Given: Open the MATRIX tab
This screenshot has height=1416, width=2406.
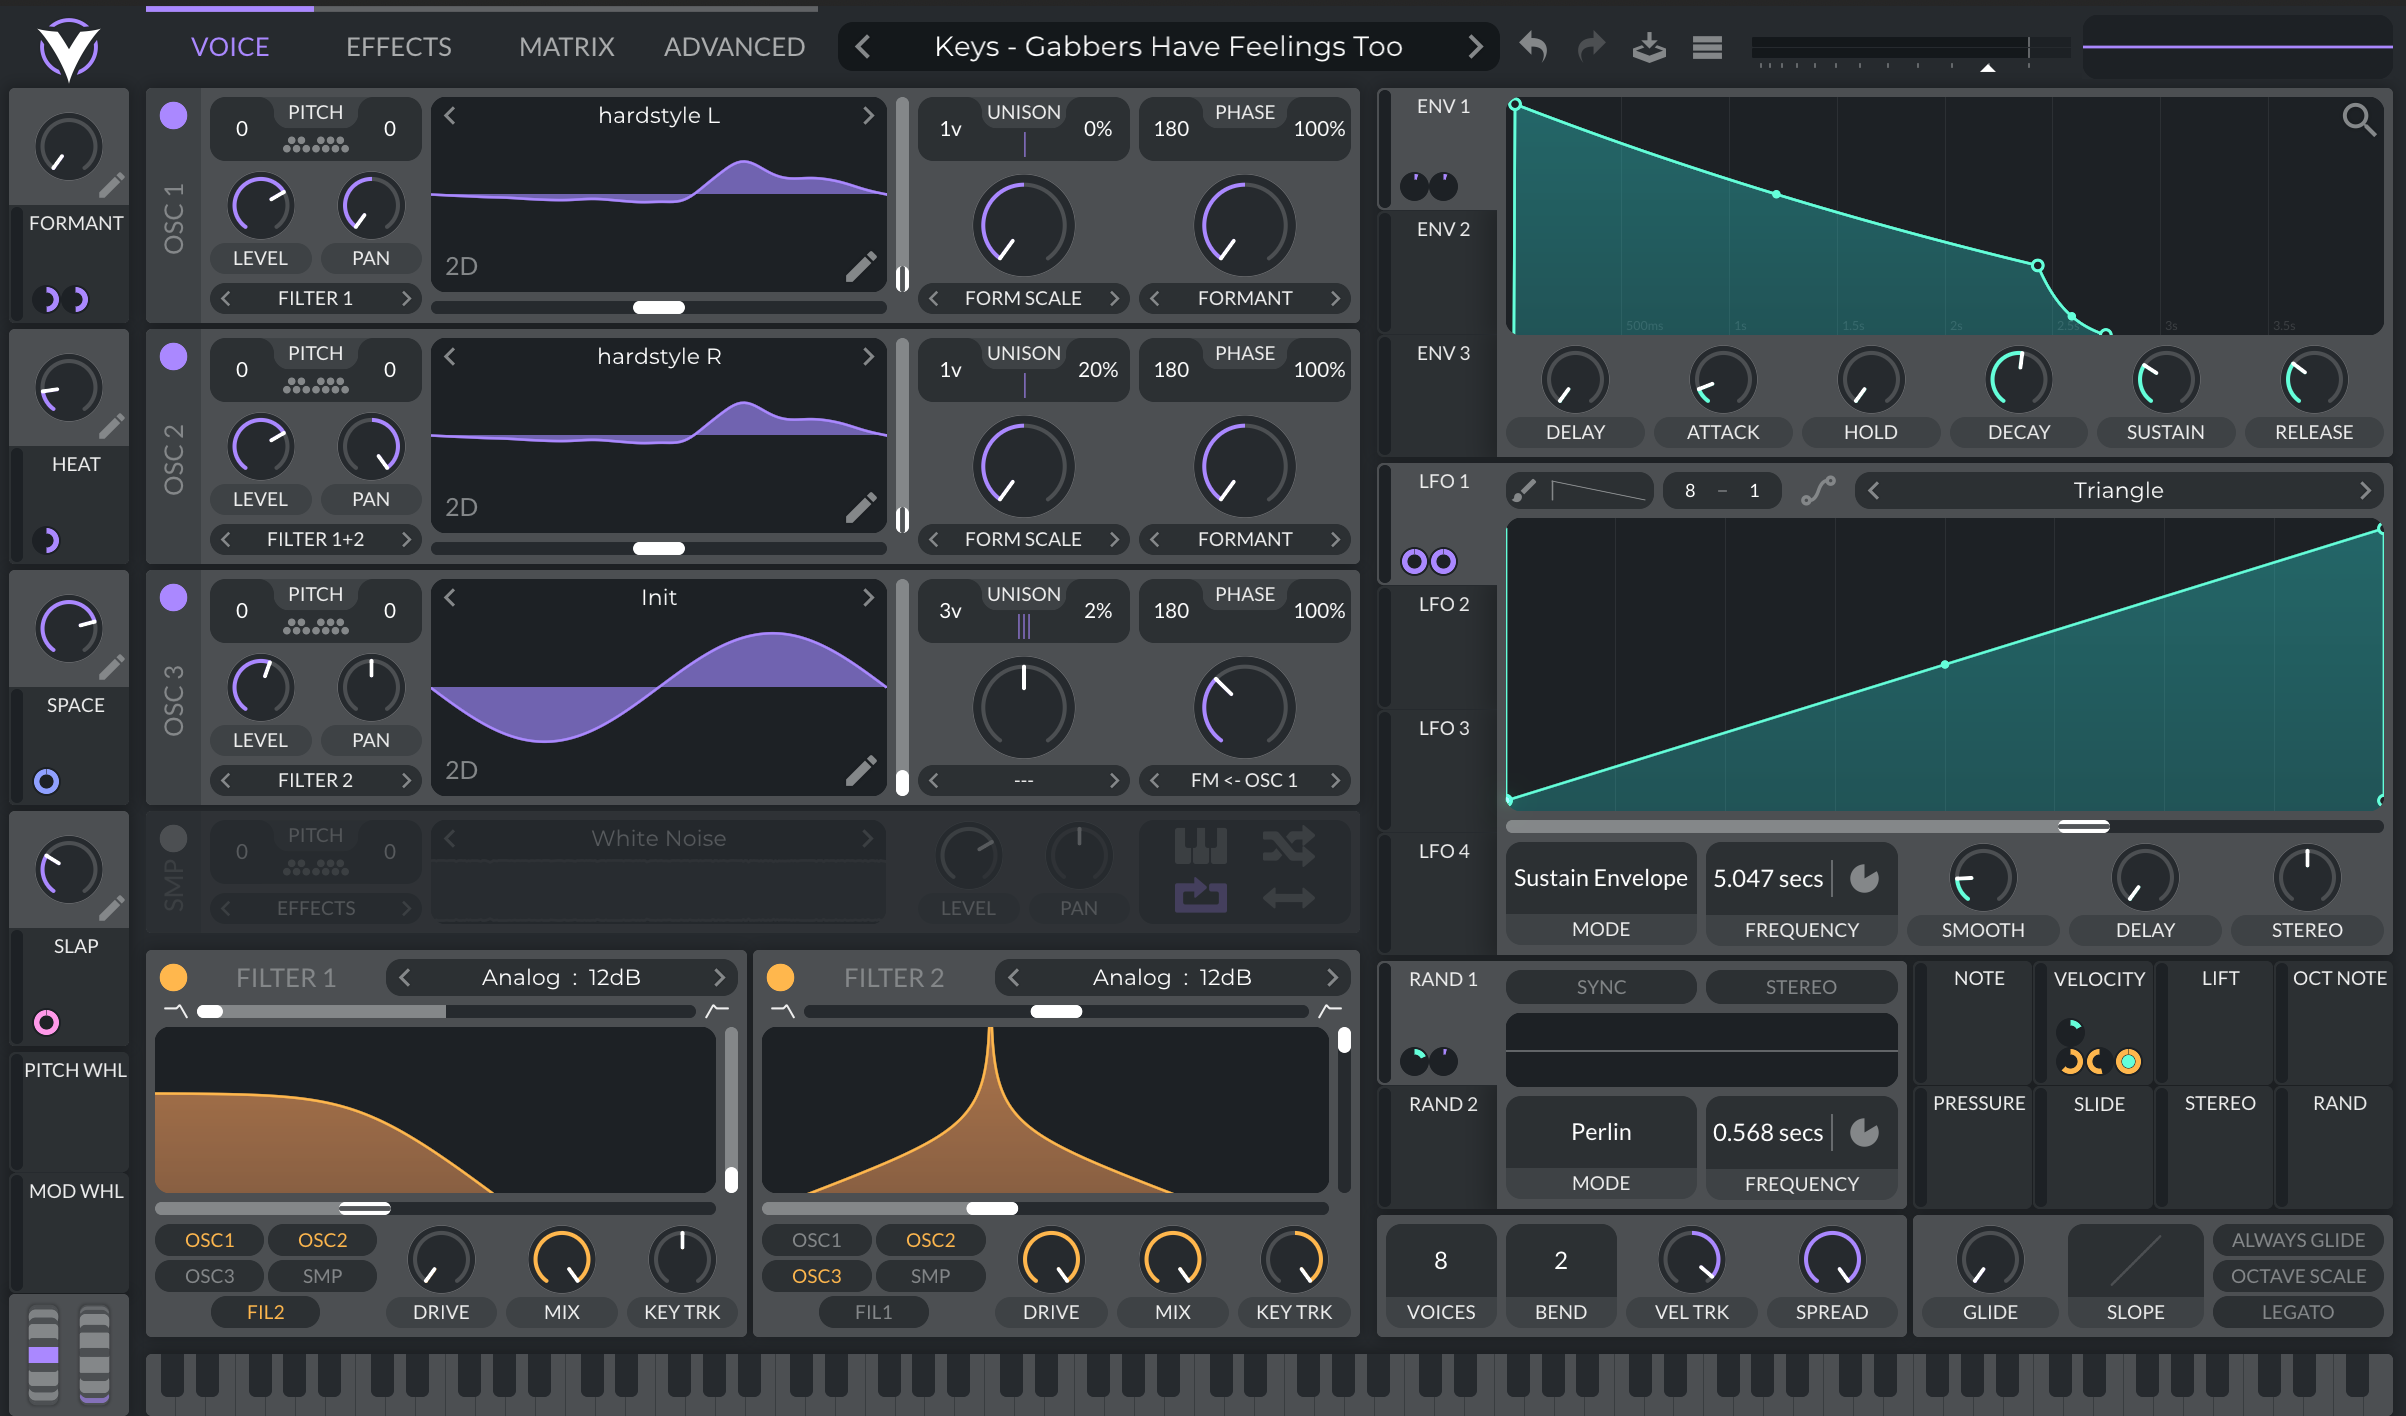Looking at the screenshot, I should tap(566, 46).
